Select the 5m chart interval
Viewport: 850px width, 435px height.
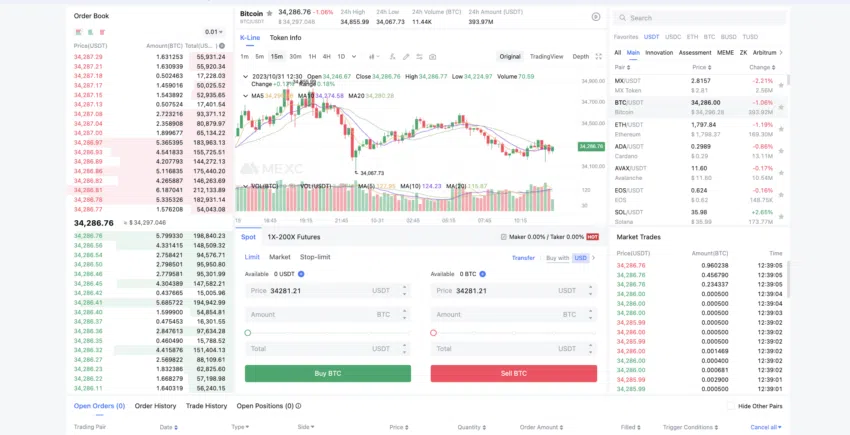pos(260,56)
